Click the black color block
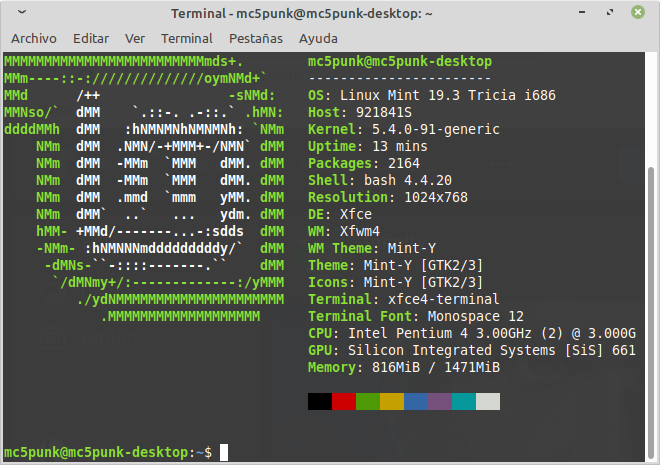Image resolution: width=660 pixels, height=465 pixels. click(320, 401)
